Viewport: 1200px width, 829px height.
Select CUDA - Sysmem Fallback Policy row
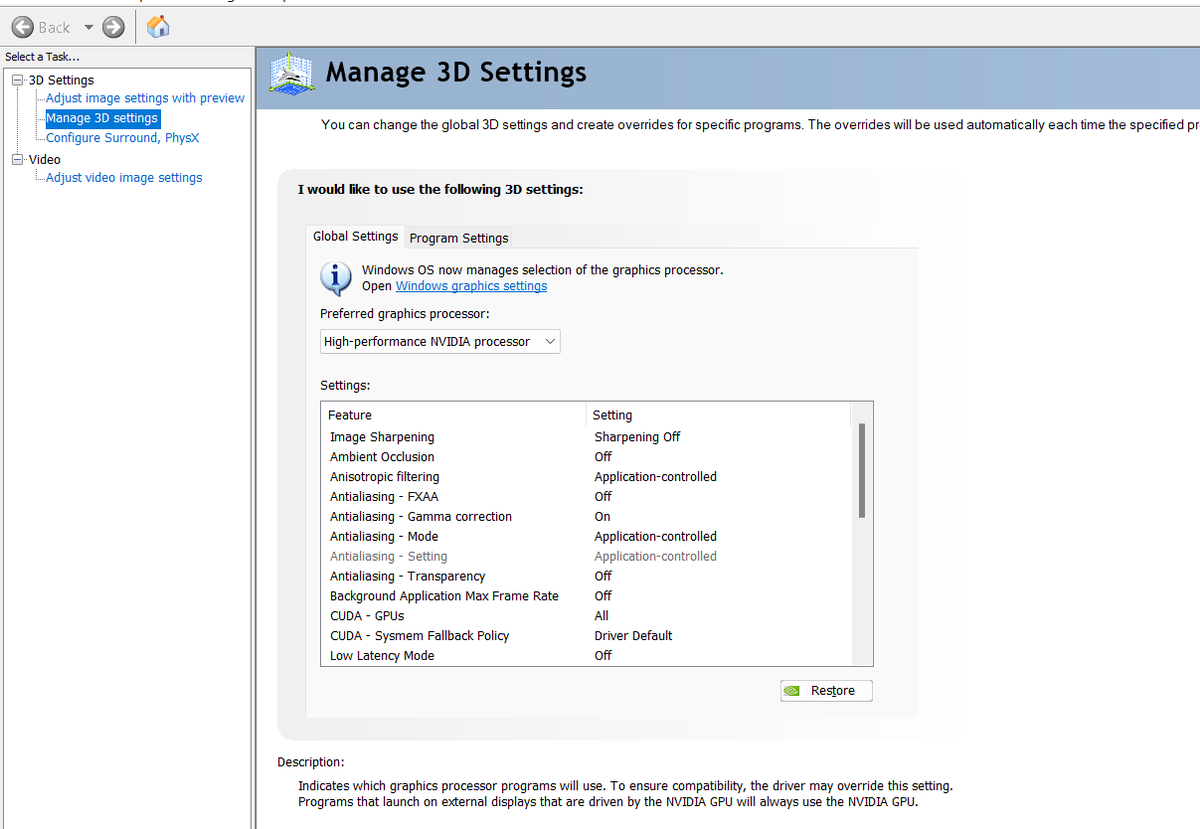(586, 637)
